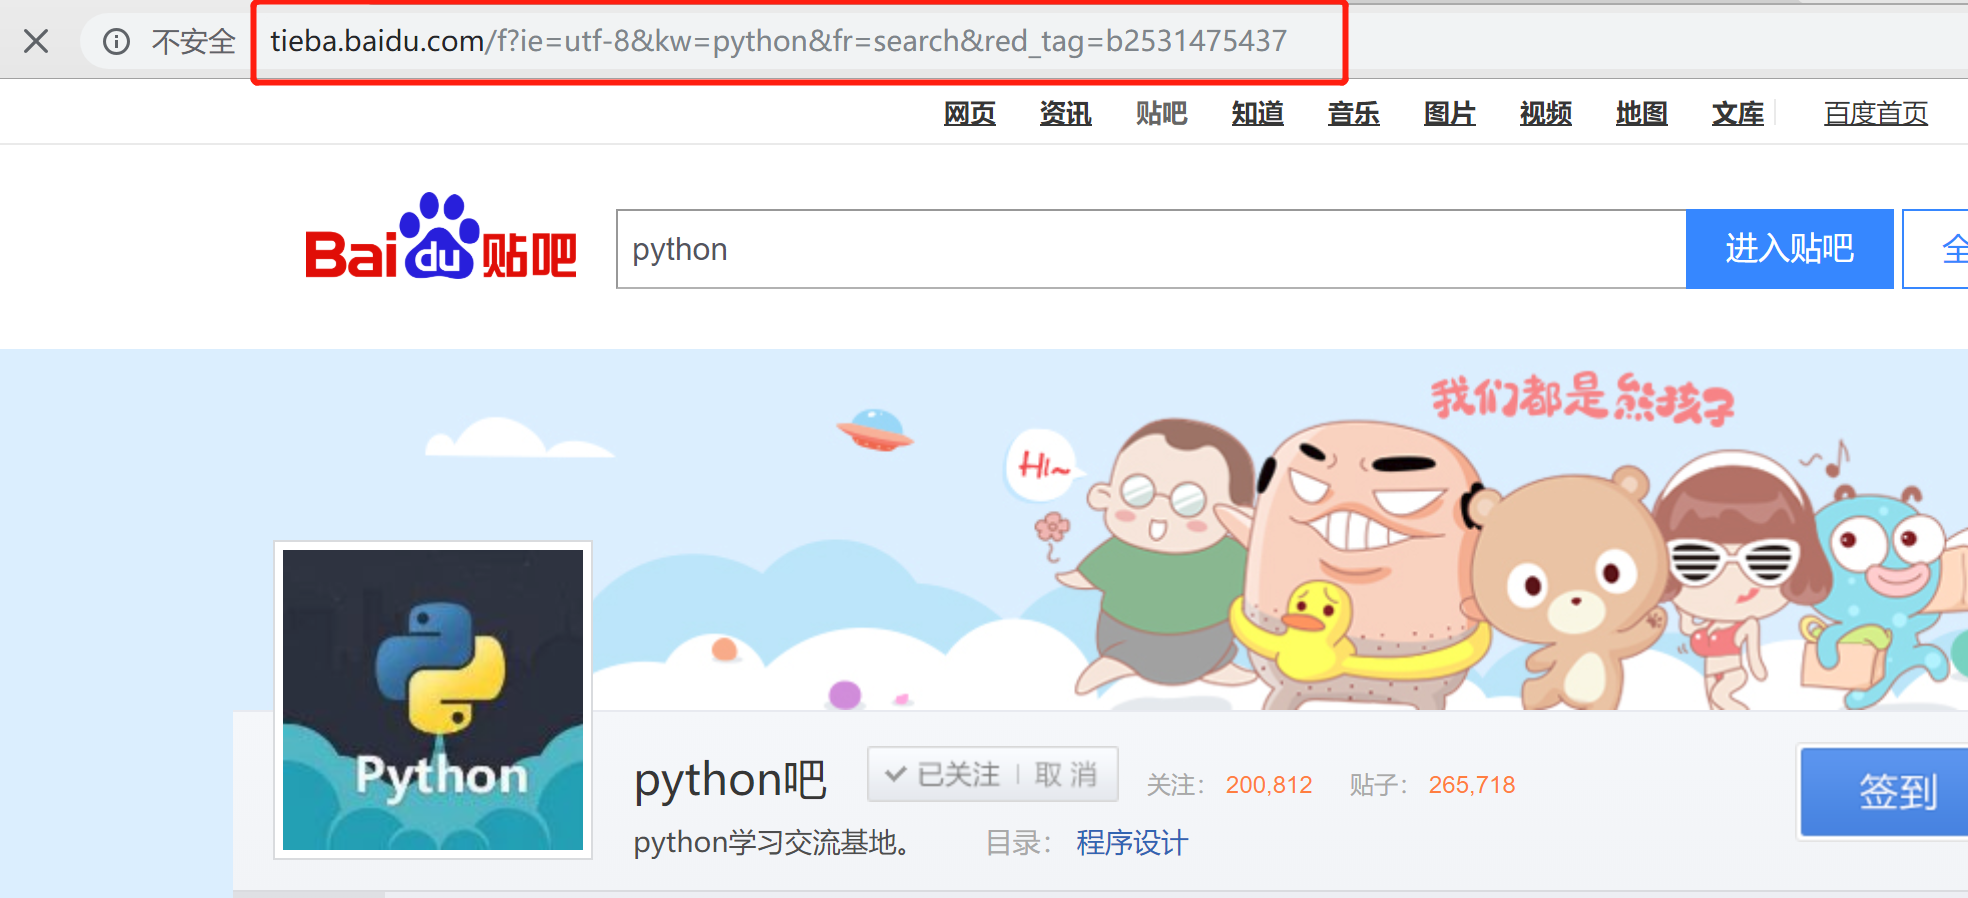The image size is (1968, 898).
Task: Open the 知道 navigation link
Action: [1258, 114]
